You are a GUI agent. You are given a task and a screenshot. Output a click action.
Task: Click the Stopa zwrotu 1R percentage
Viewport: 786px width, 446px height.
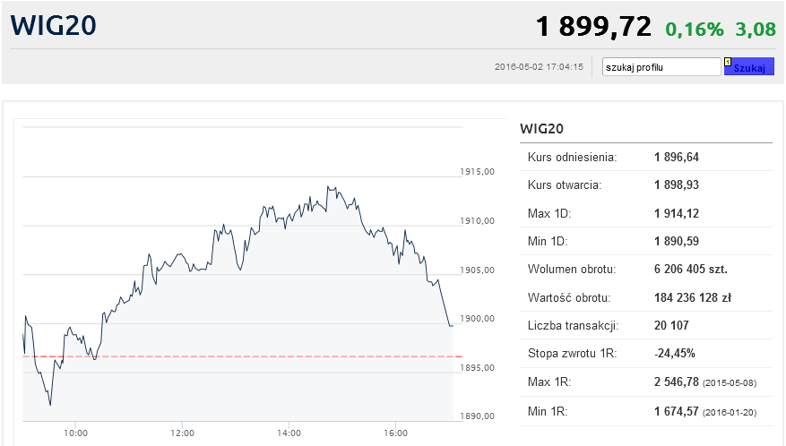click(674, 353)
